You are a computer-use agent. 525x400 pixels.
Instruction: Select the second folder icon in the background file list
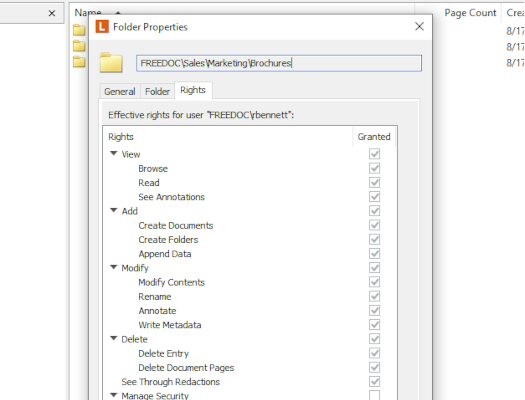tap(79, 46)
